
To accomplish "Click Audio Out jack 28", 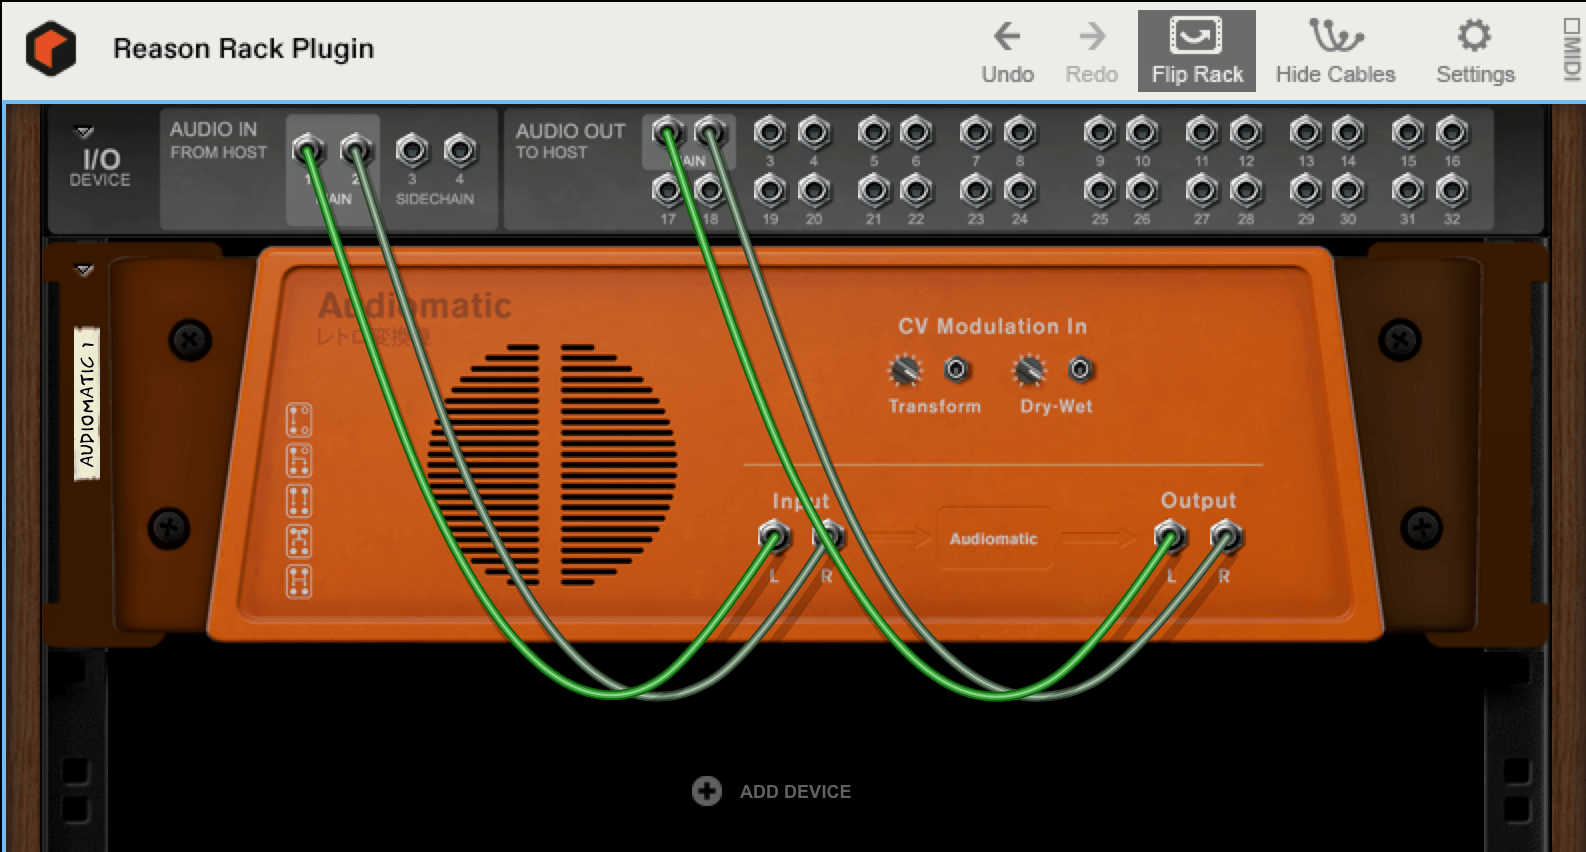I will click(x=1246, y=189).
